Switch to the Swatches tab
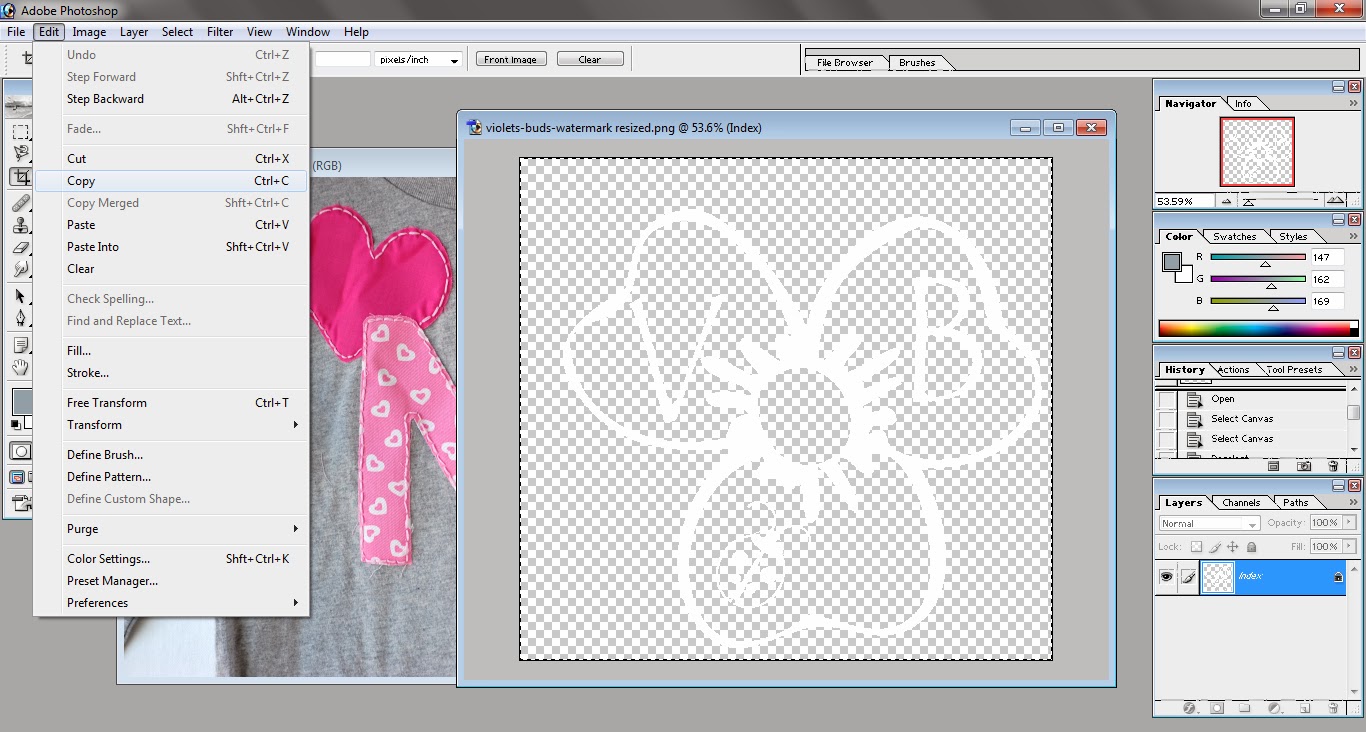 point(1234,237)
